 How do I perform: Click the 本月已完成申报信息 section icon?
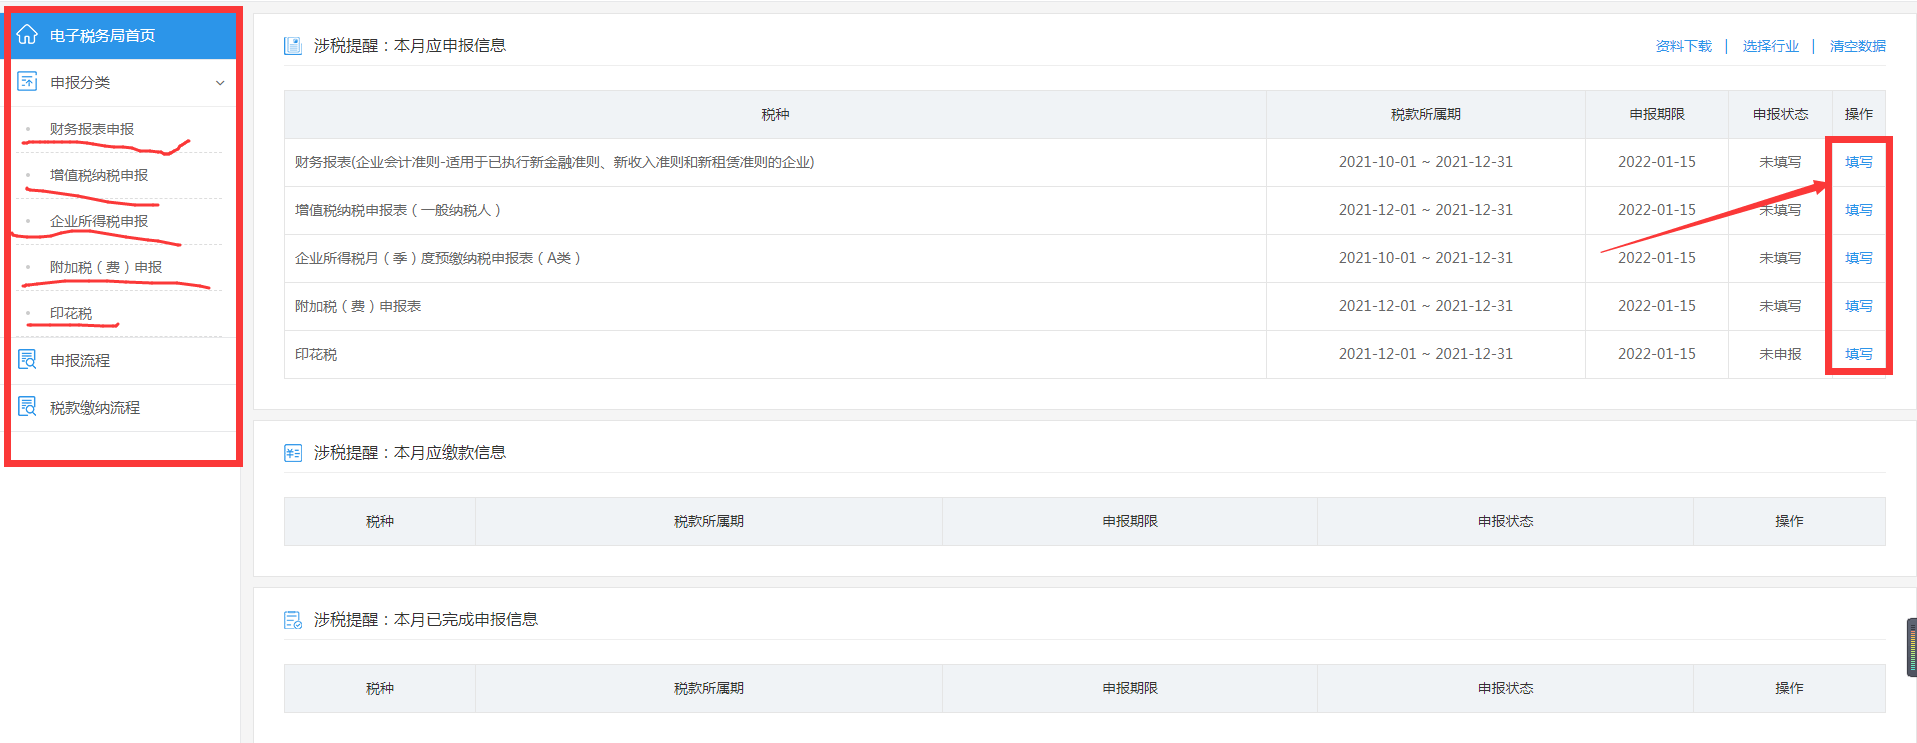[293, 620]
